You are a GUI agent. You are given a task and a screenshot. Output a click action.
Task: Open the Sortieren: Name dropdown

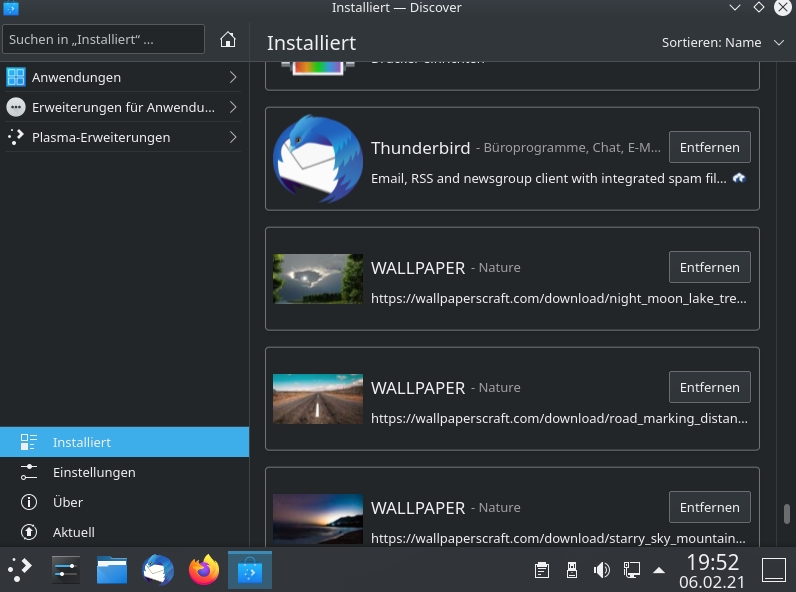(724, 43)
